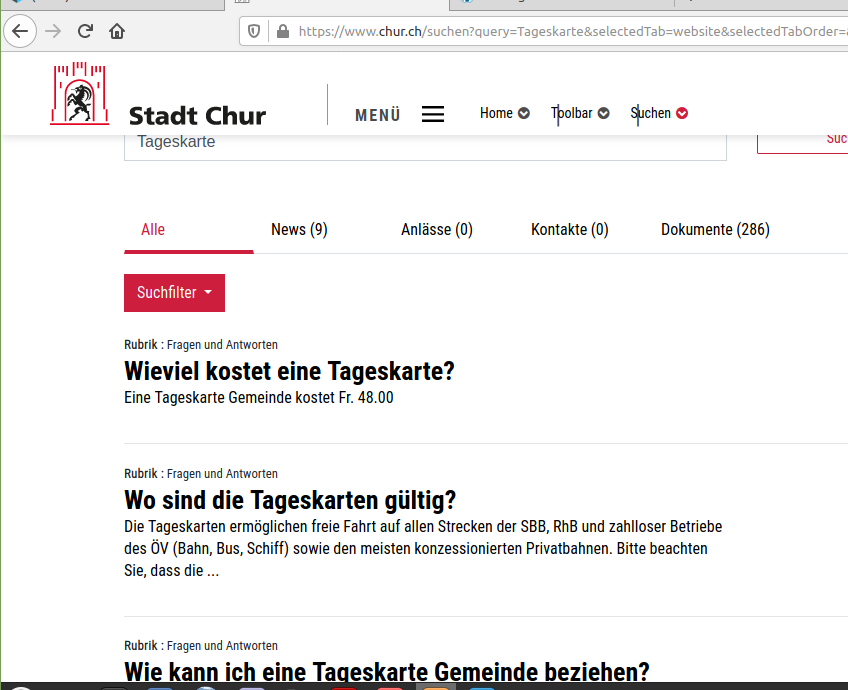This screenshot has width=848, height=690.
Task: Show tracking protection shield info
Action: tap(254, 31)
